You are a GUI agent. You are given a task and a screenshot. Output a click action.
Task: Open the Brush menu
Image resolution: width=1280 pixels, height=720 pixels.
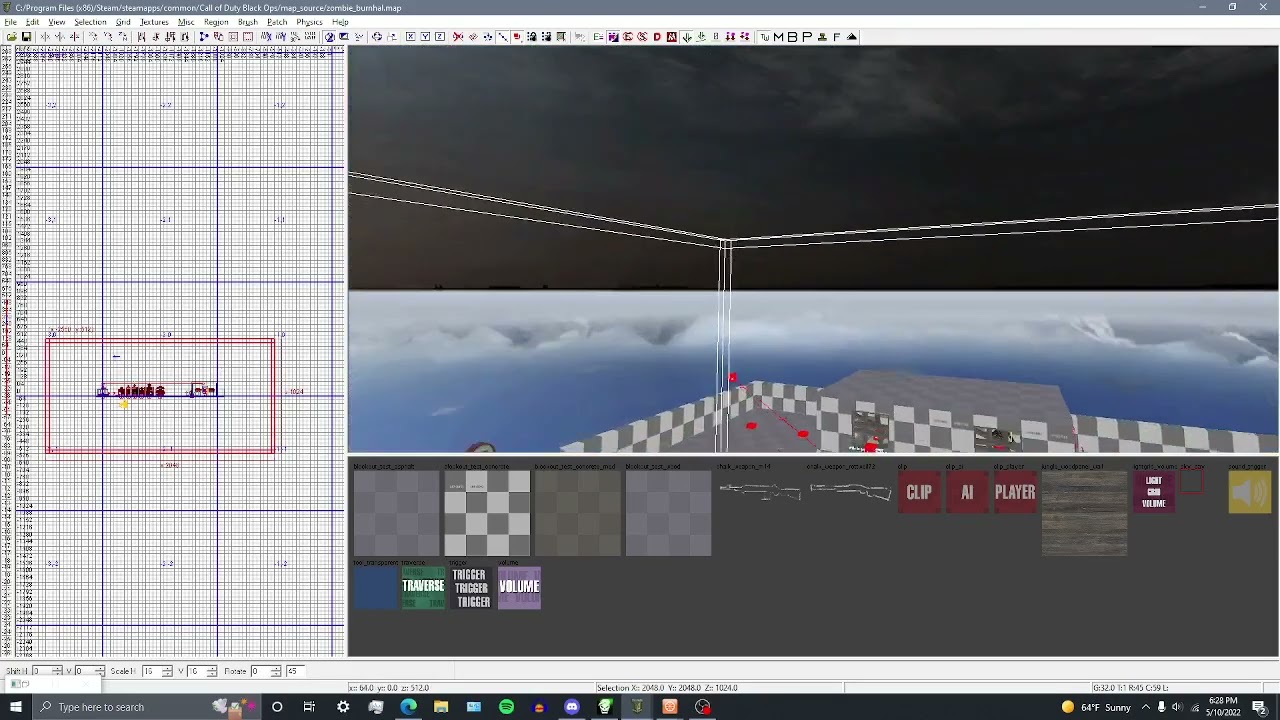click(247, 22)
